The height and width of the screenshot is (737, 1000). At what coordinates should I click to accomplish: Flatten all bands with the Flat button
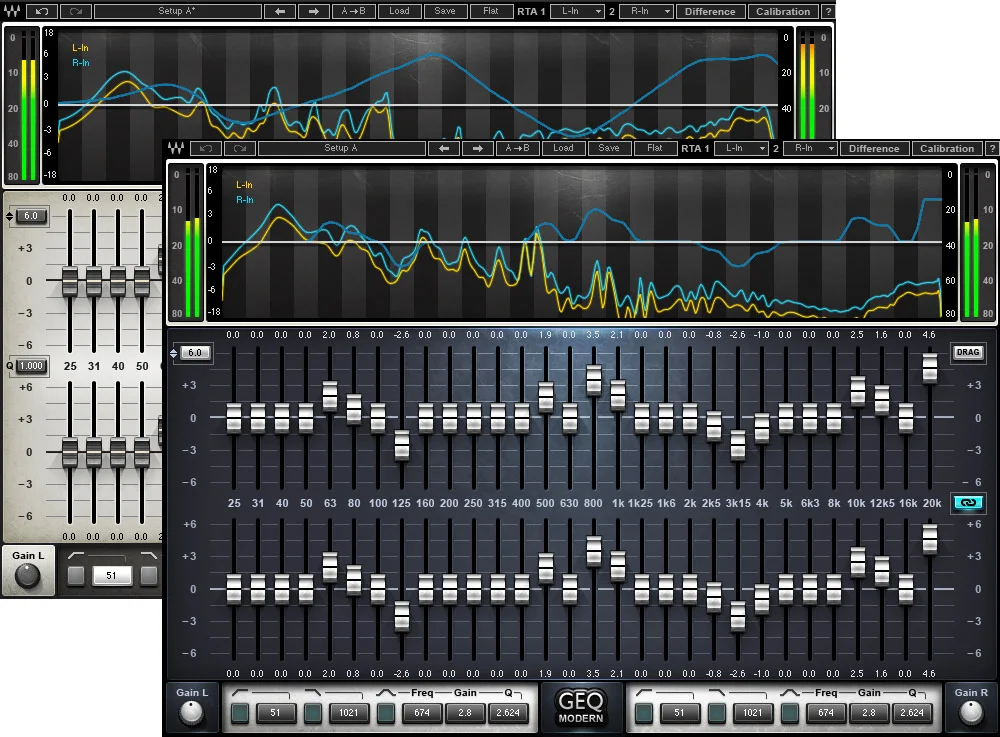click(x=655, y=147)
